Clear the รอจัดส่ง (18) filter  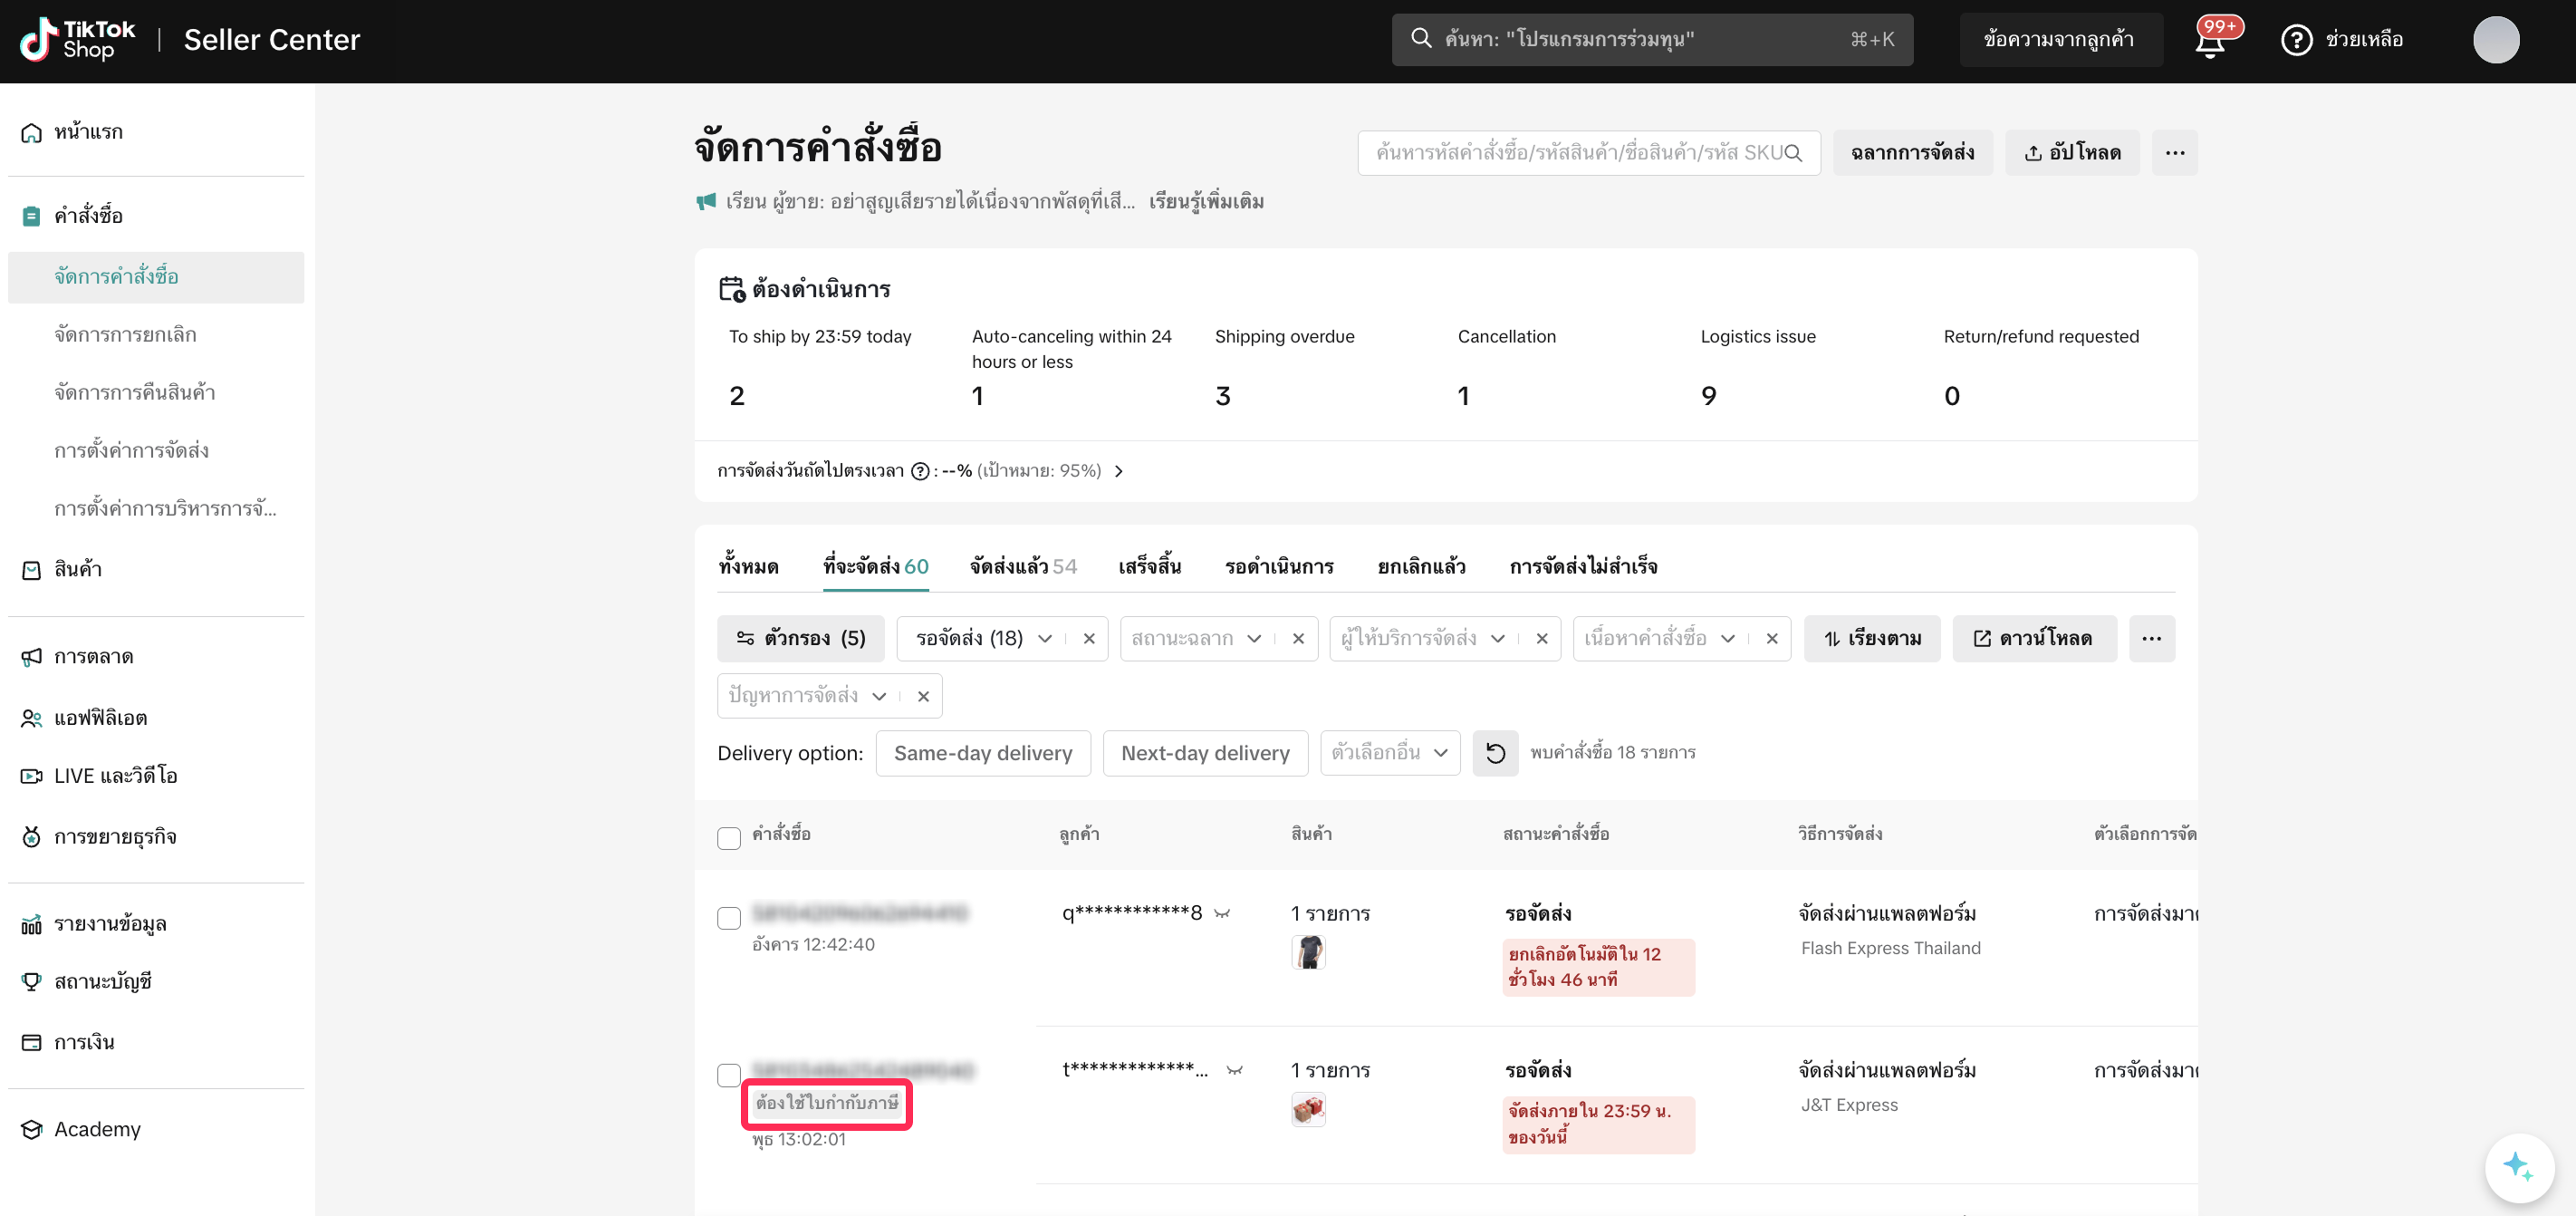point(1089,639)
